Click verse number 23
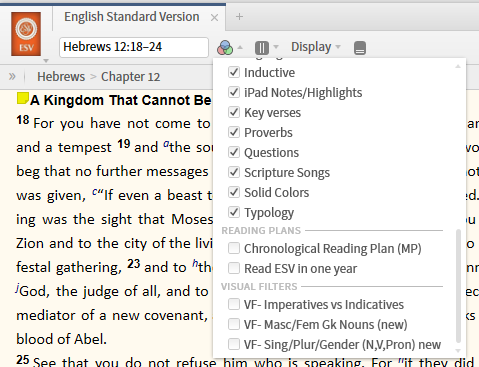Image resolution: width=479 pixels, height=367 pixels. click(x=133, y=264)
